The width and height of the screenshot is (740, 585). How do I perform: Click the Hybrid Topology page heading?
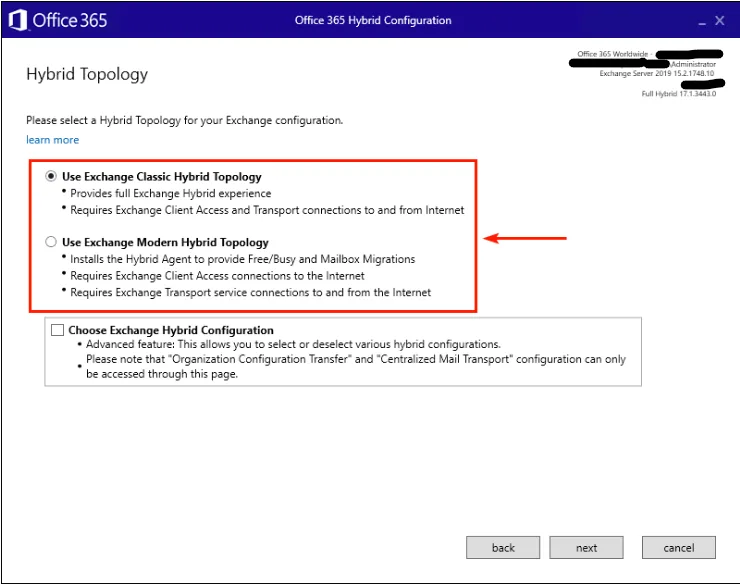[86, 75]
